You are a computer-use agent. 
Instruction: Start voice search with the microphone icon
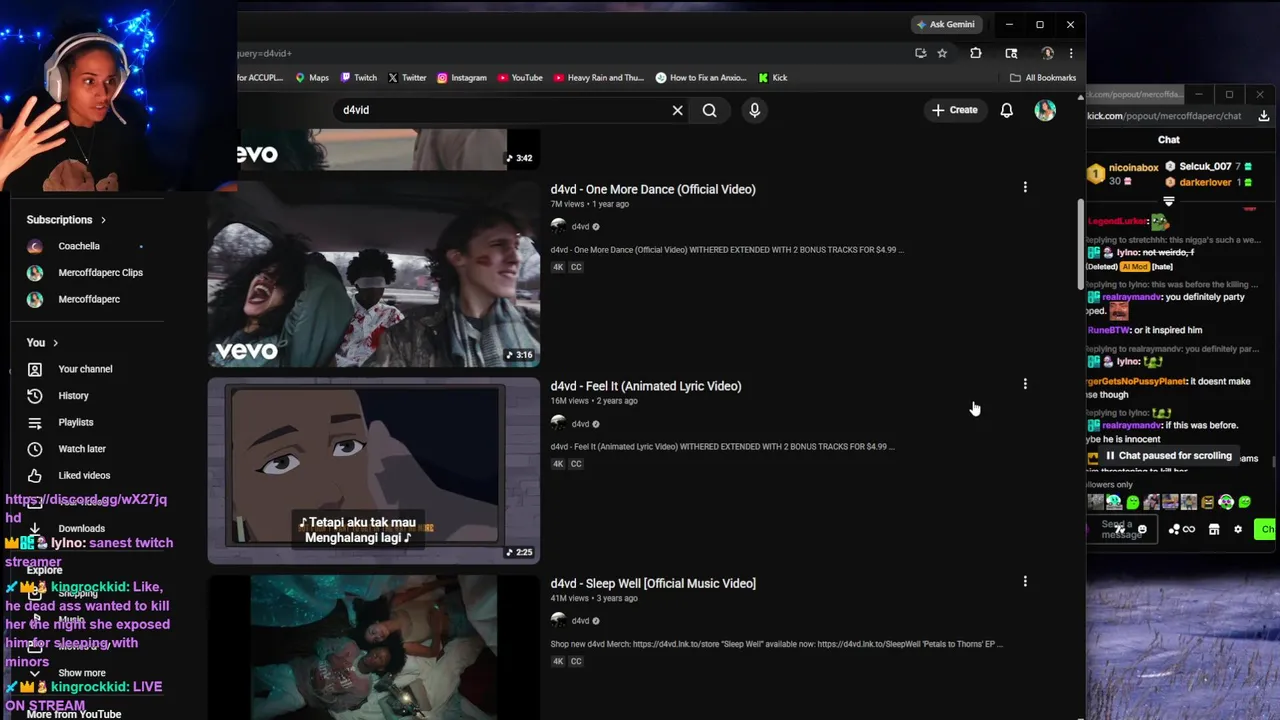pos(755,110)
